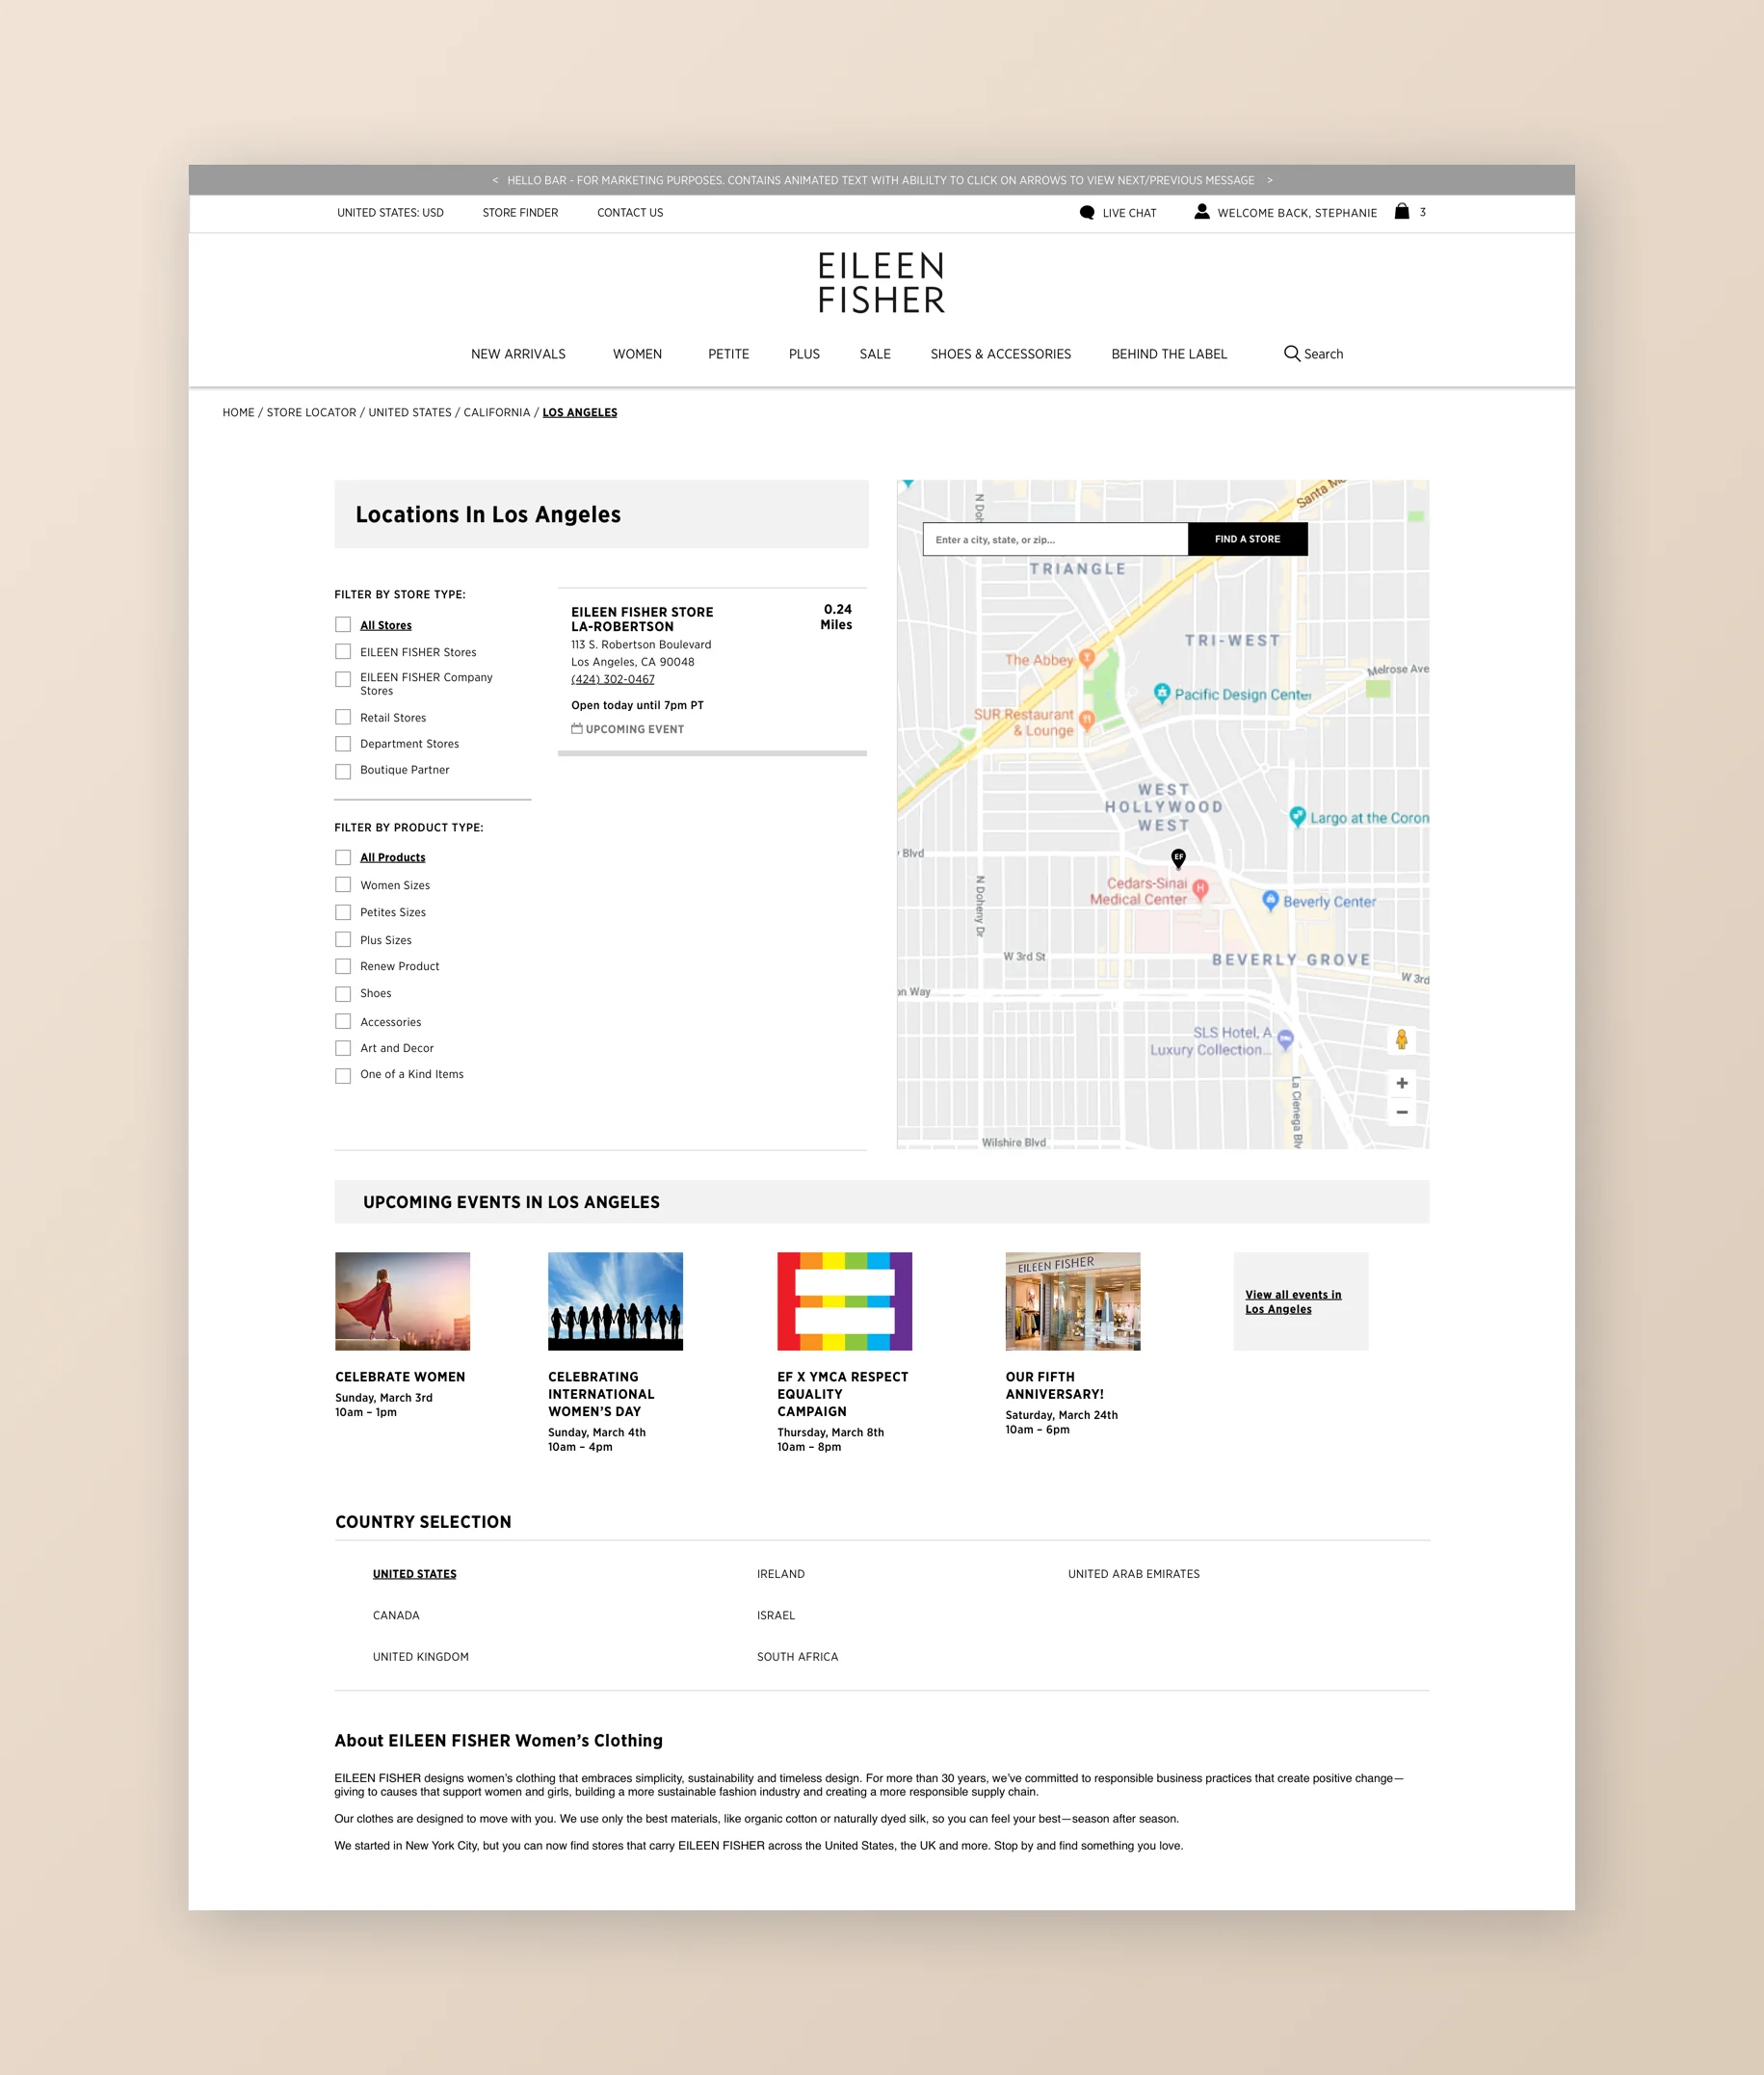The height and width of the screenshot is (2075, 1764).
Task: Check the Plus Sizes filter
Action: [343, 940]
